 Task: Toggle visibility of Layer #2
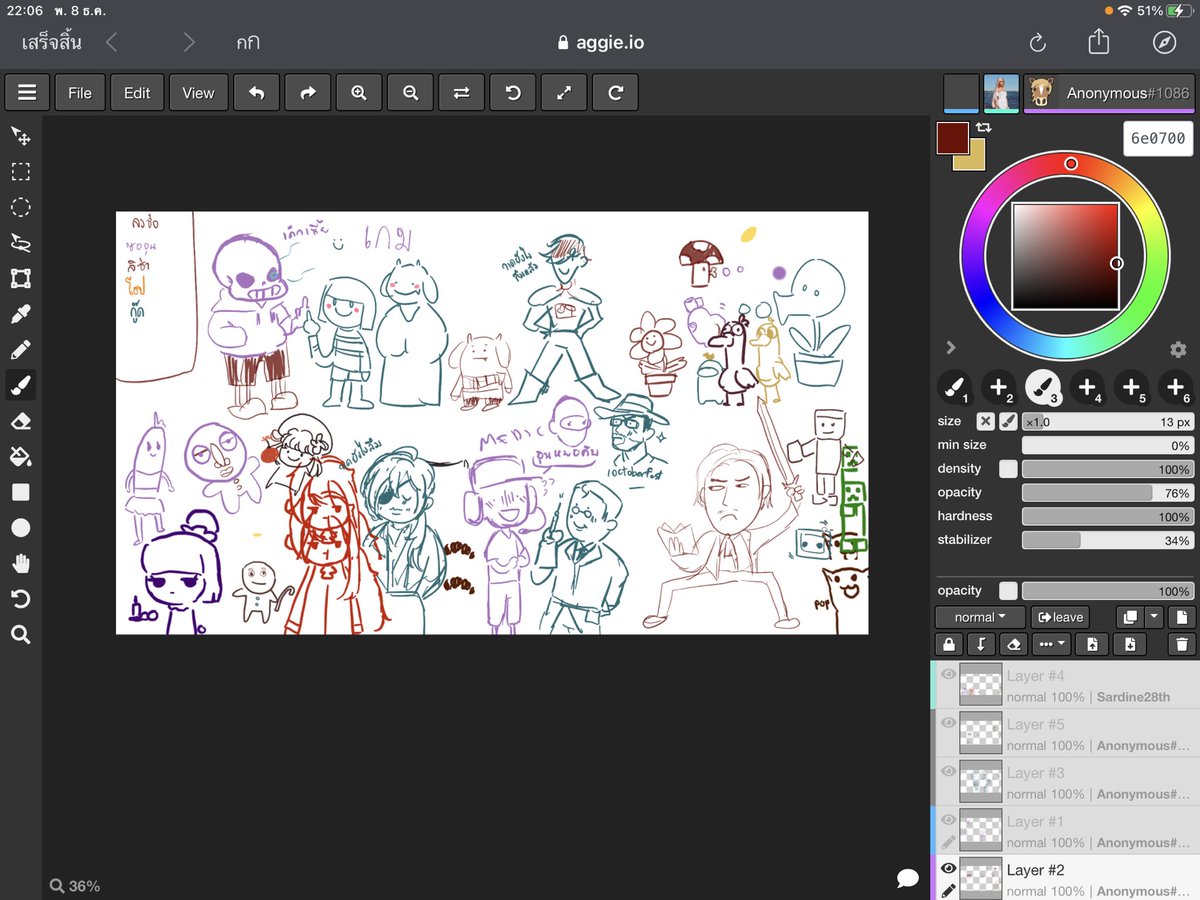948,868
